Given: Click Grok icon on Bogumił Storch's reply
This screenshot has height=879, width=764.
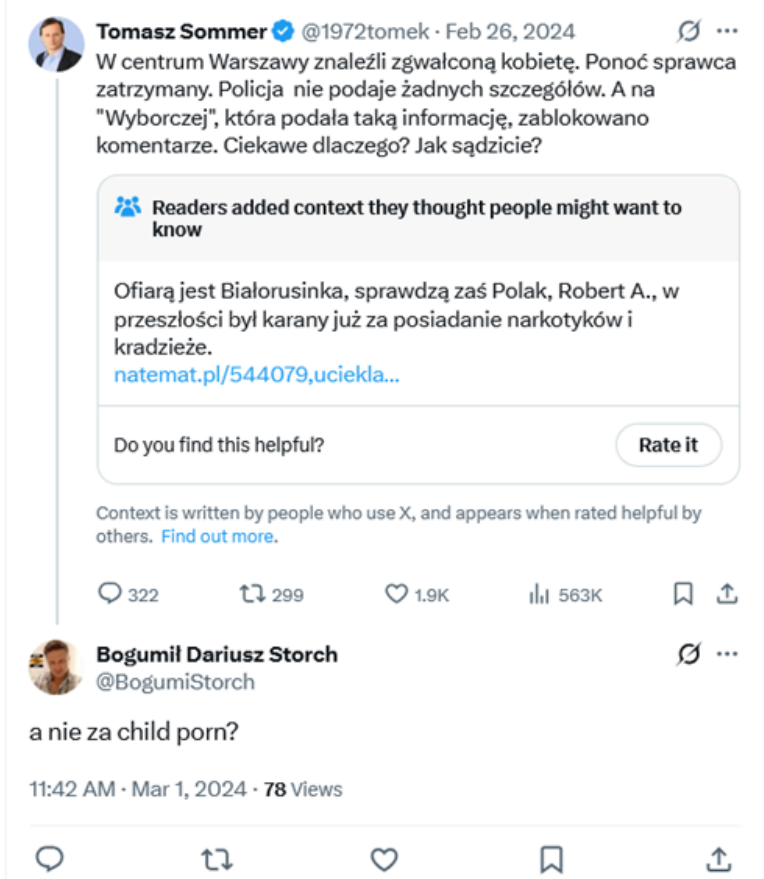Looking at the screenshot, I should pyautogui.click(x=689, y=654).
